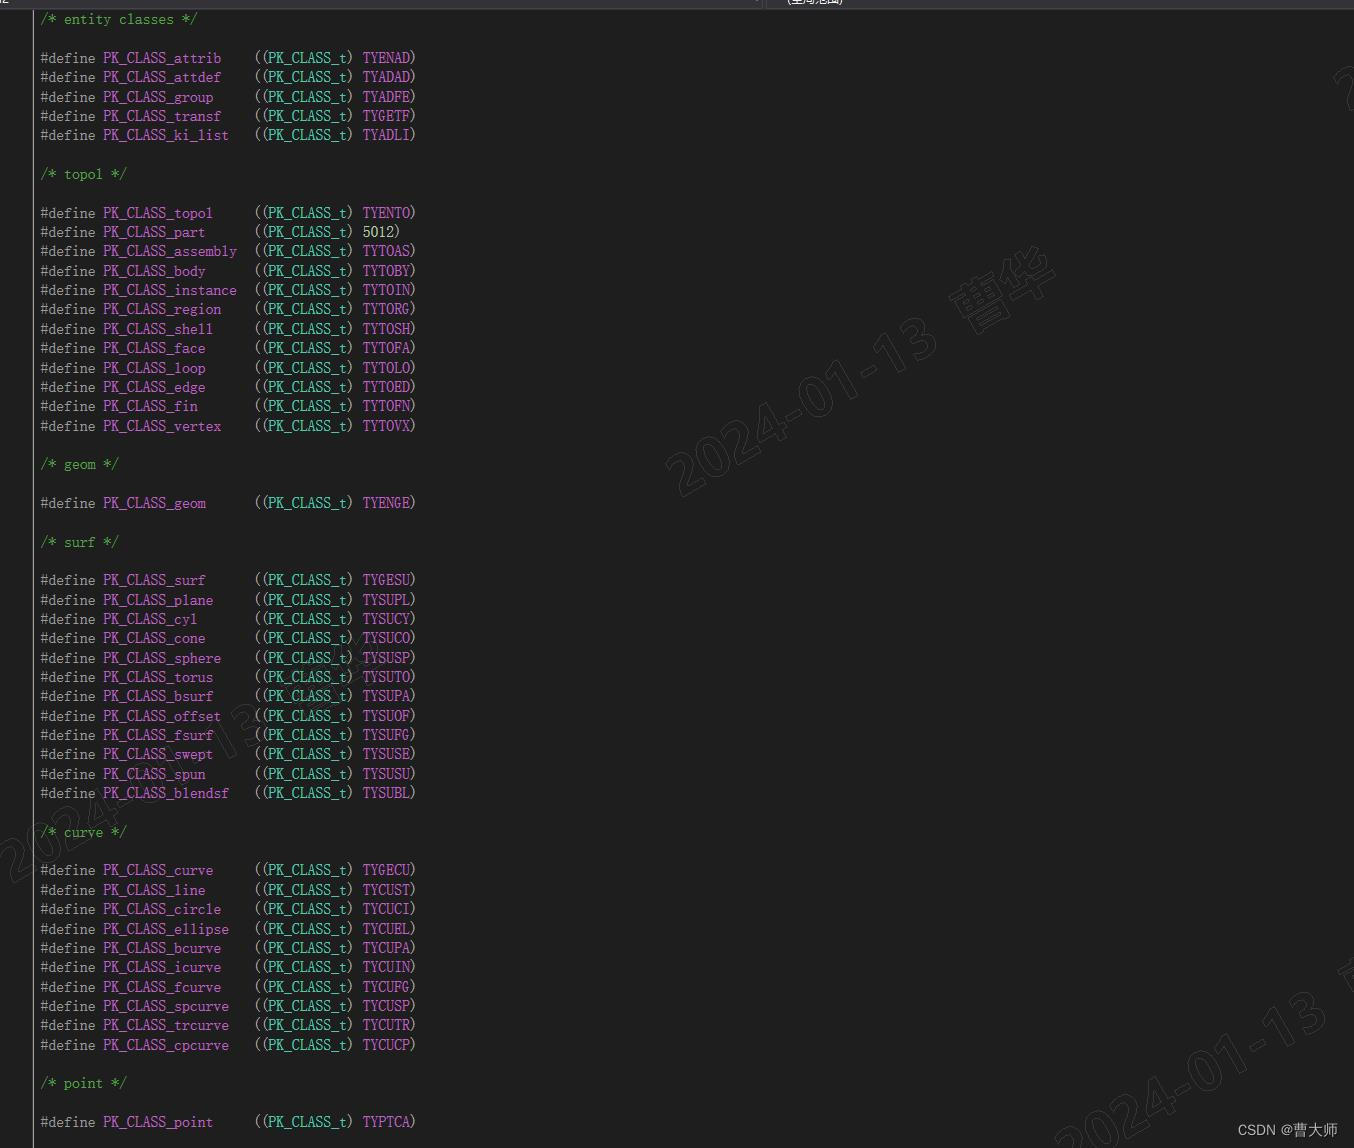
Task: Select the PK_CLASS_point macro name
Action: coord(158,1122)
